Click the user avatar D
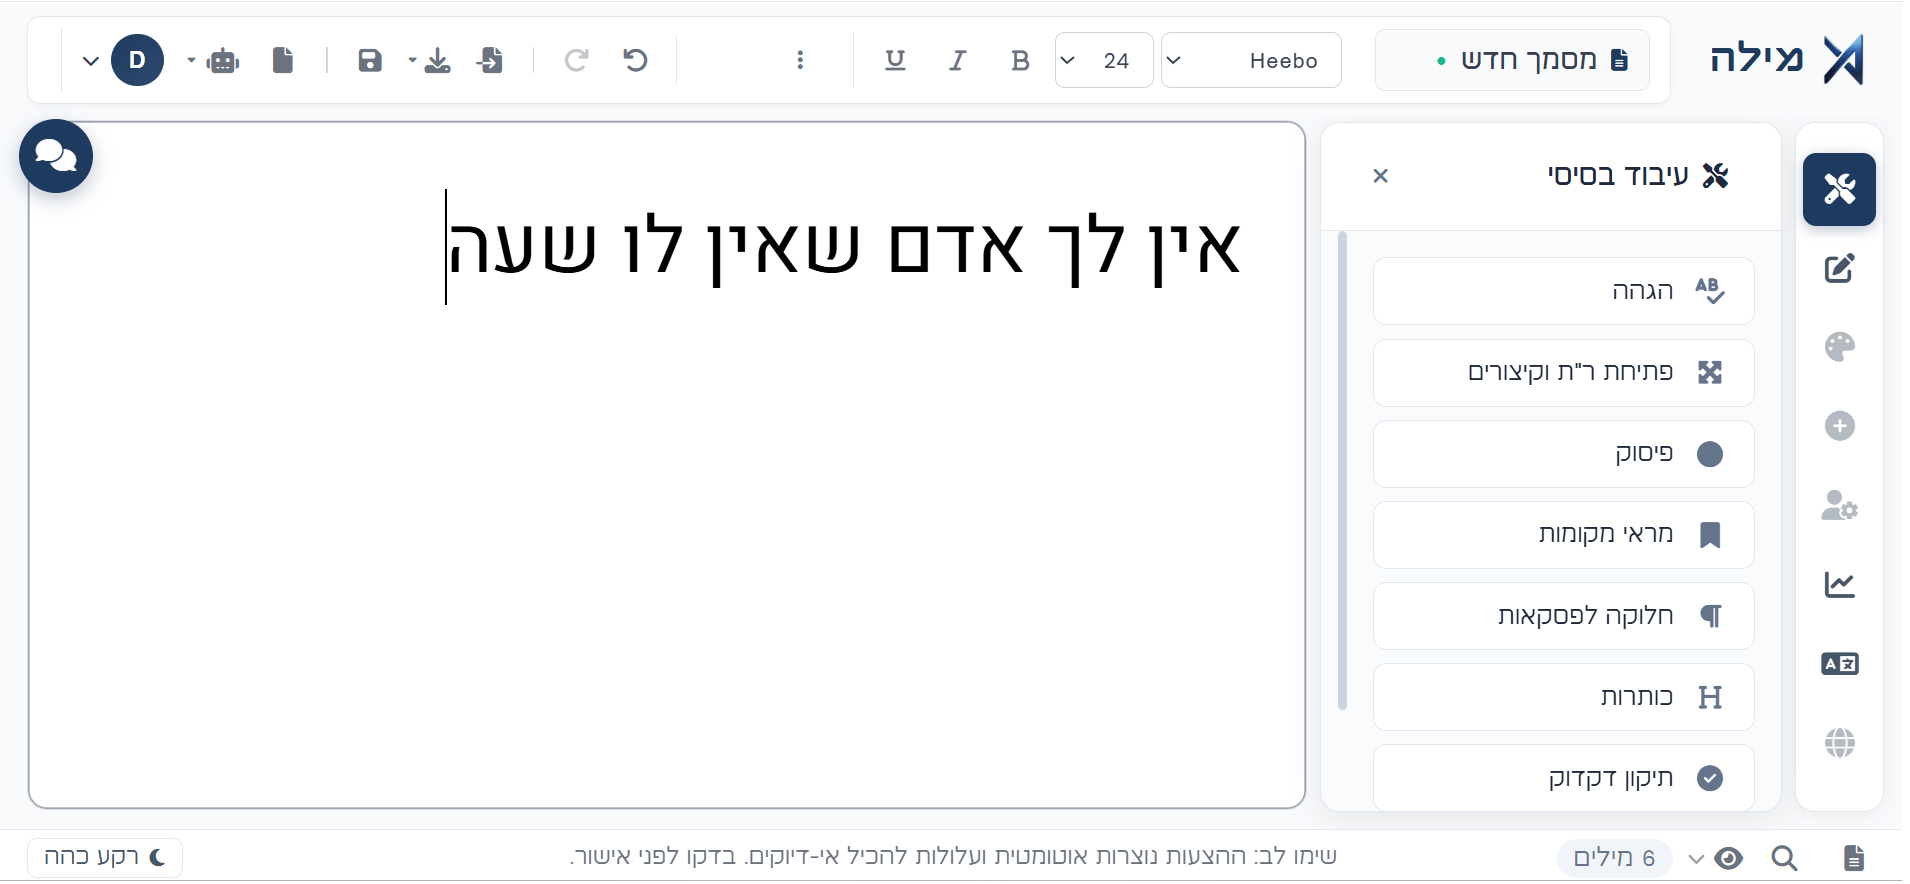This screenshot has height=884, width=1910. 137,60
